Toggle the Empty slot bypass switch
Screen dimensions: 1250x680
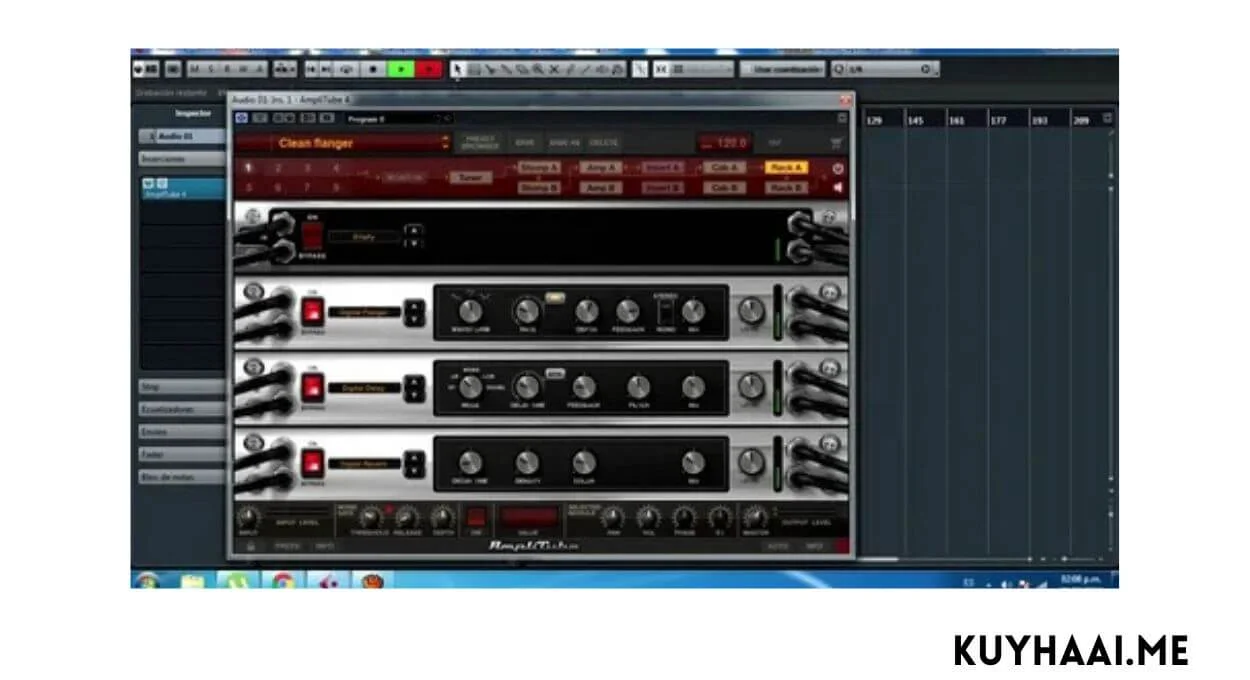(x=312, y=236)
